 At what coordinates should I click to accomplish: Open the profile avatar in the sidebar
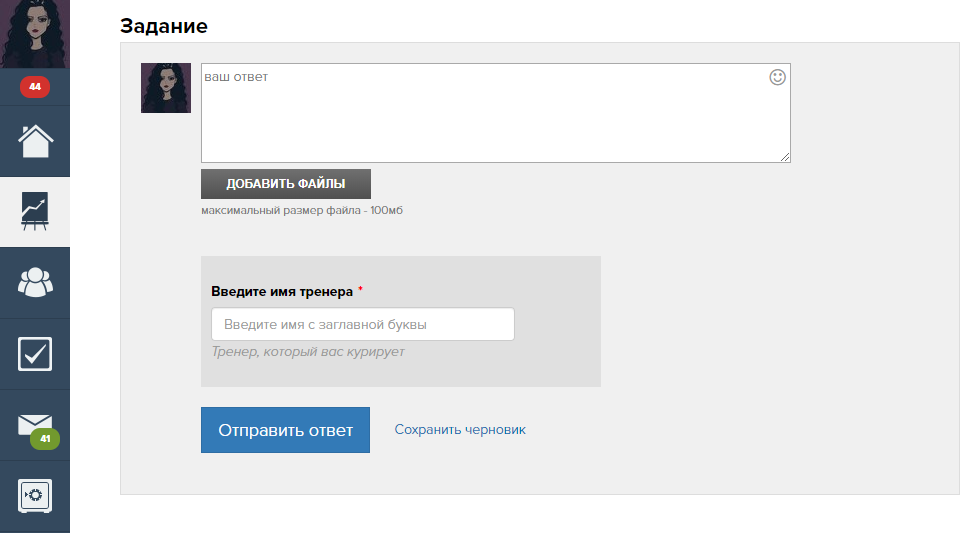point(35,33)
